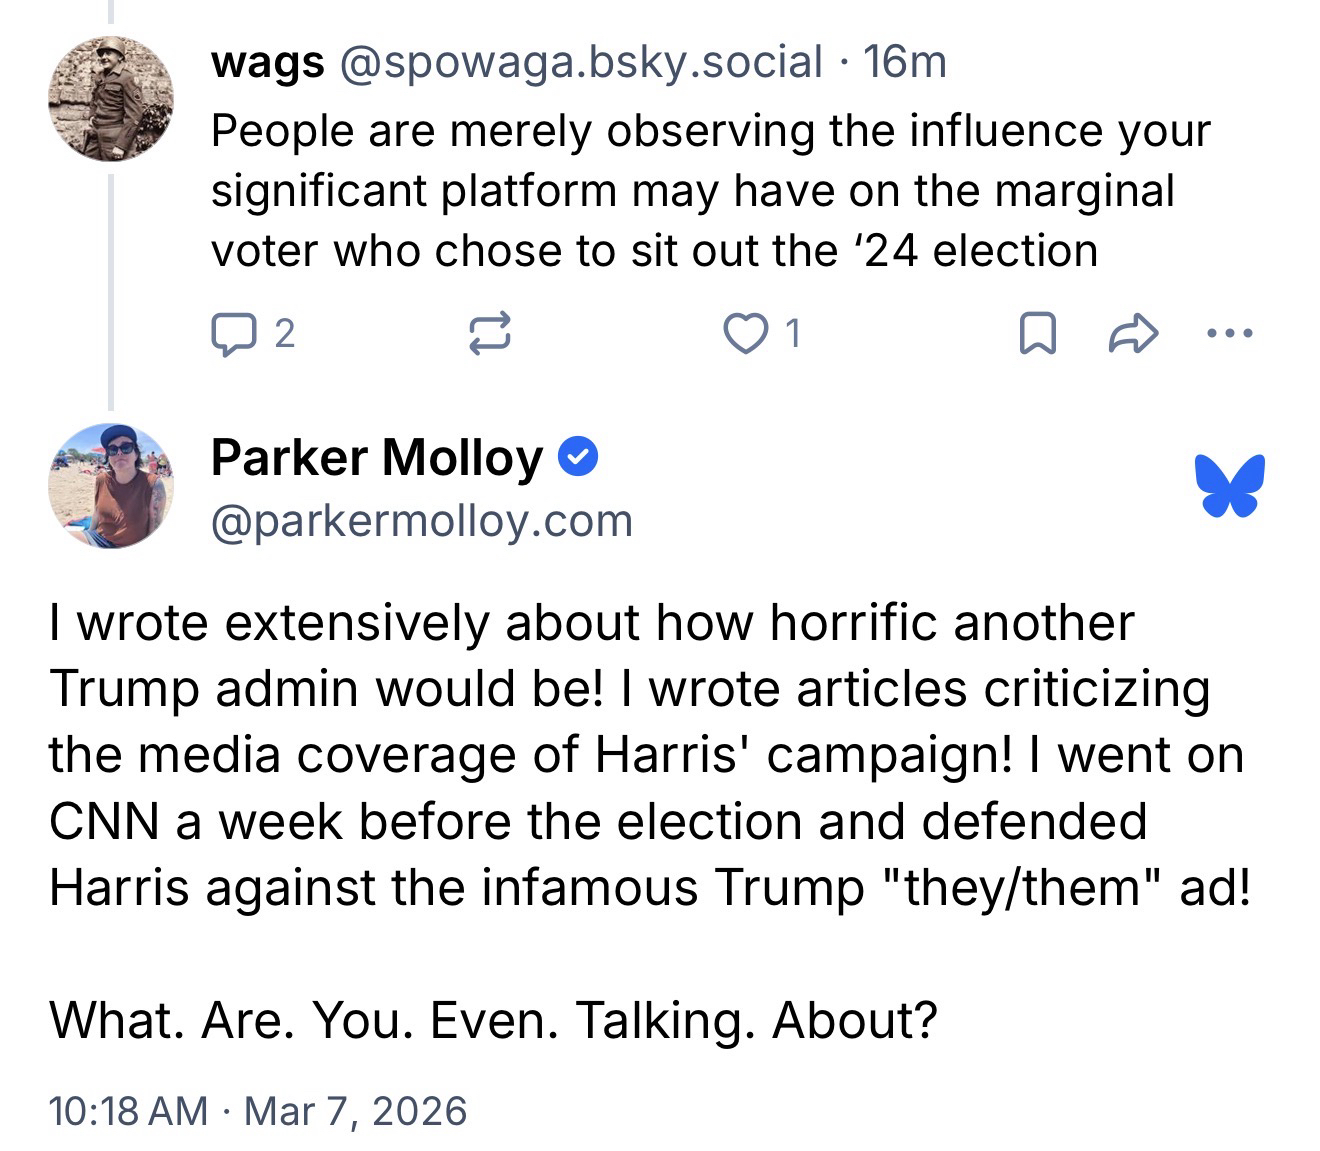Screen dimensions: 1320x1151
Task: Open the @parkermolloy.com handle link
Action: pos(421,521)
